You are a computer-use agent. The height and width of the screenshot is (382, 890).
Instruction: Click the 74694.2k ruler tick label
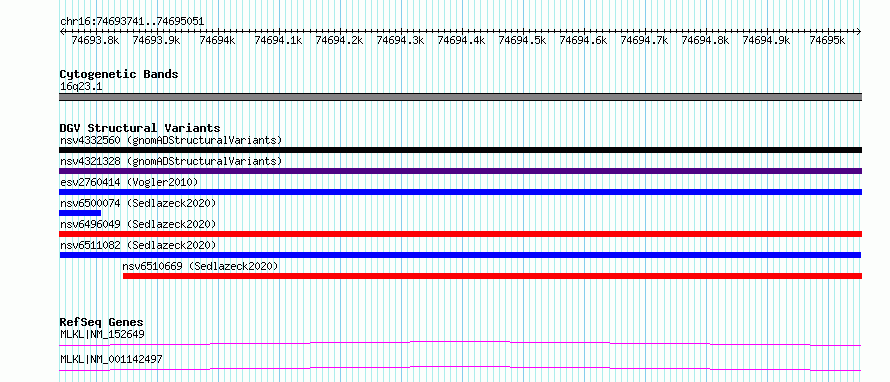[x=339, y=40]
